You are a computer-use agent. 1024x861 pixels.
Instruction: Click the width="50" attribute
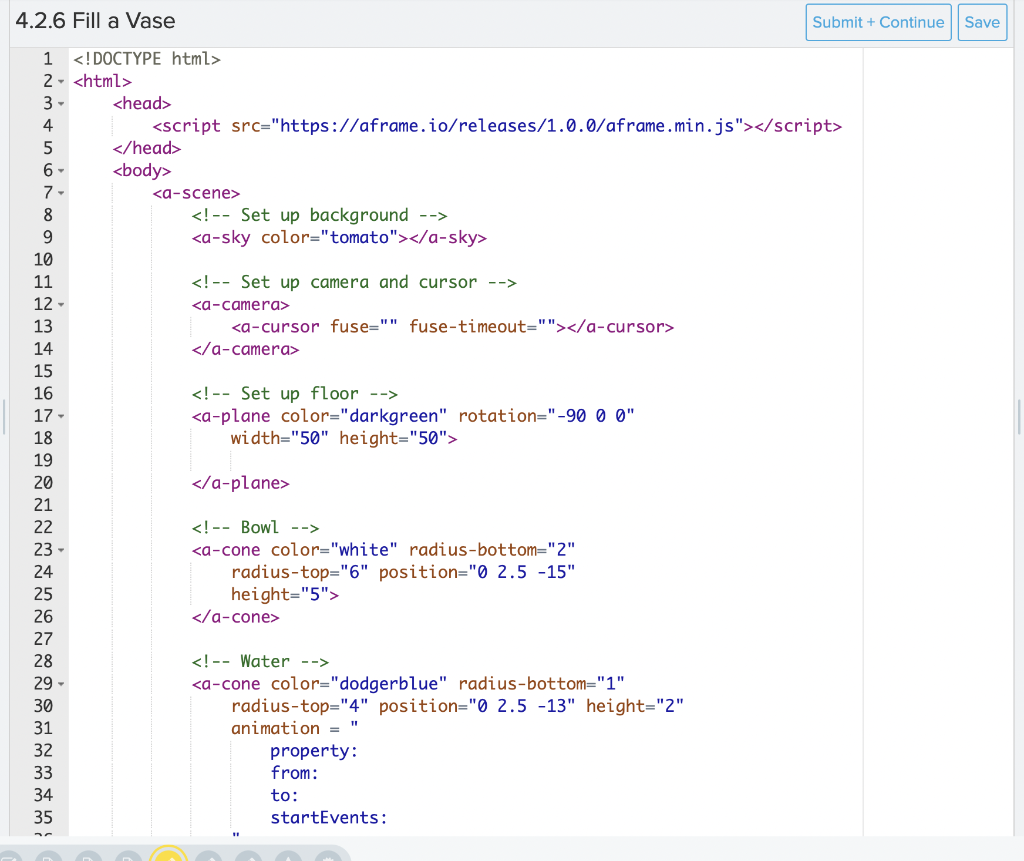[280, 438]
